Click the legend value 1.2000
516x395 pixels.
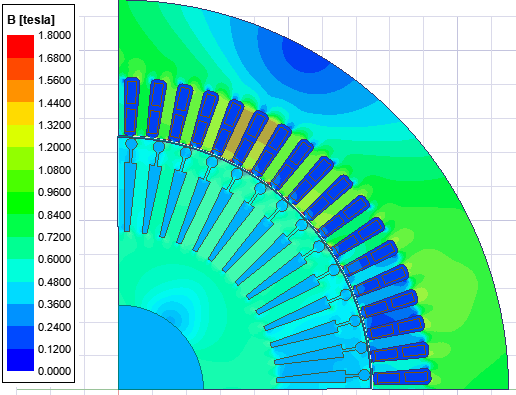54,147
